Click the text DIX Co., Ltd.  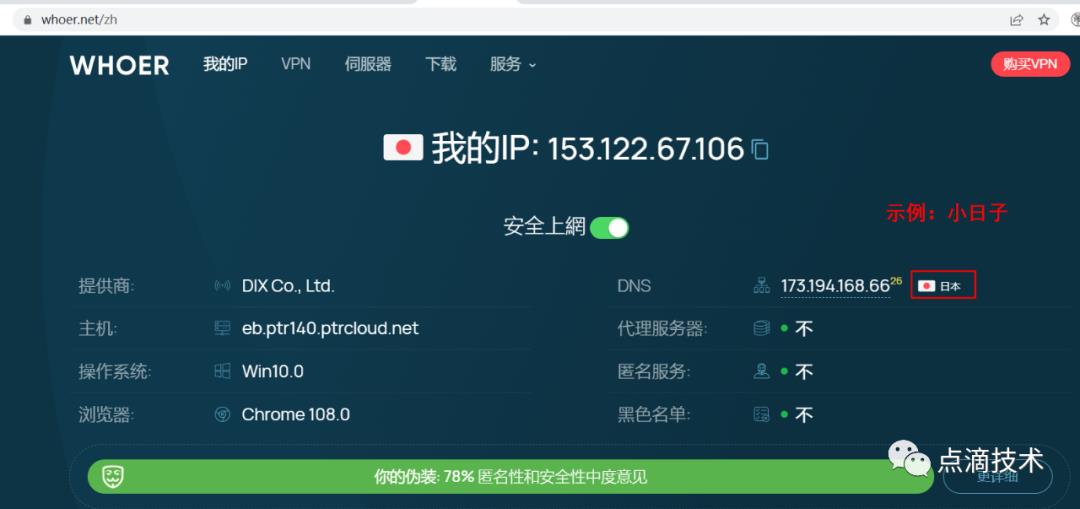pyautogui.click(x=288, y=286)
